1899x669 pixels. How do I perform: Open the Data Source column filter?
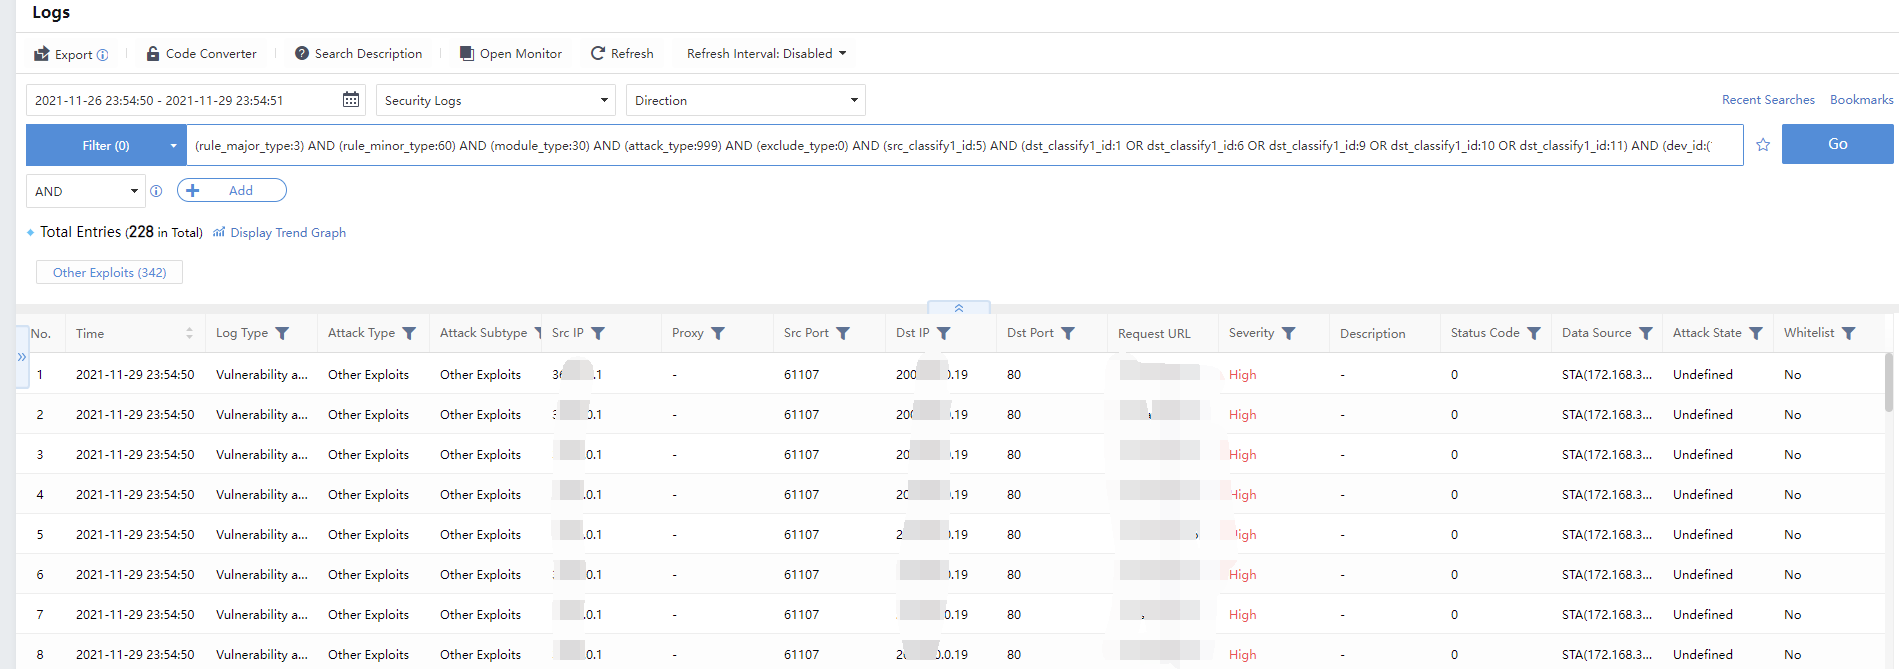(x=1646, y=334)
